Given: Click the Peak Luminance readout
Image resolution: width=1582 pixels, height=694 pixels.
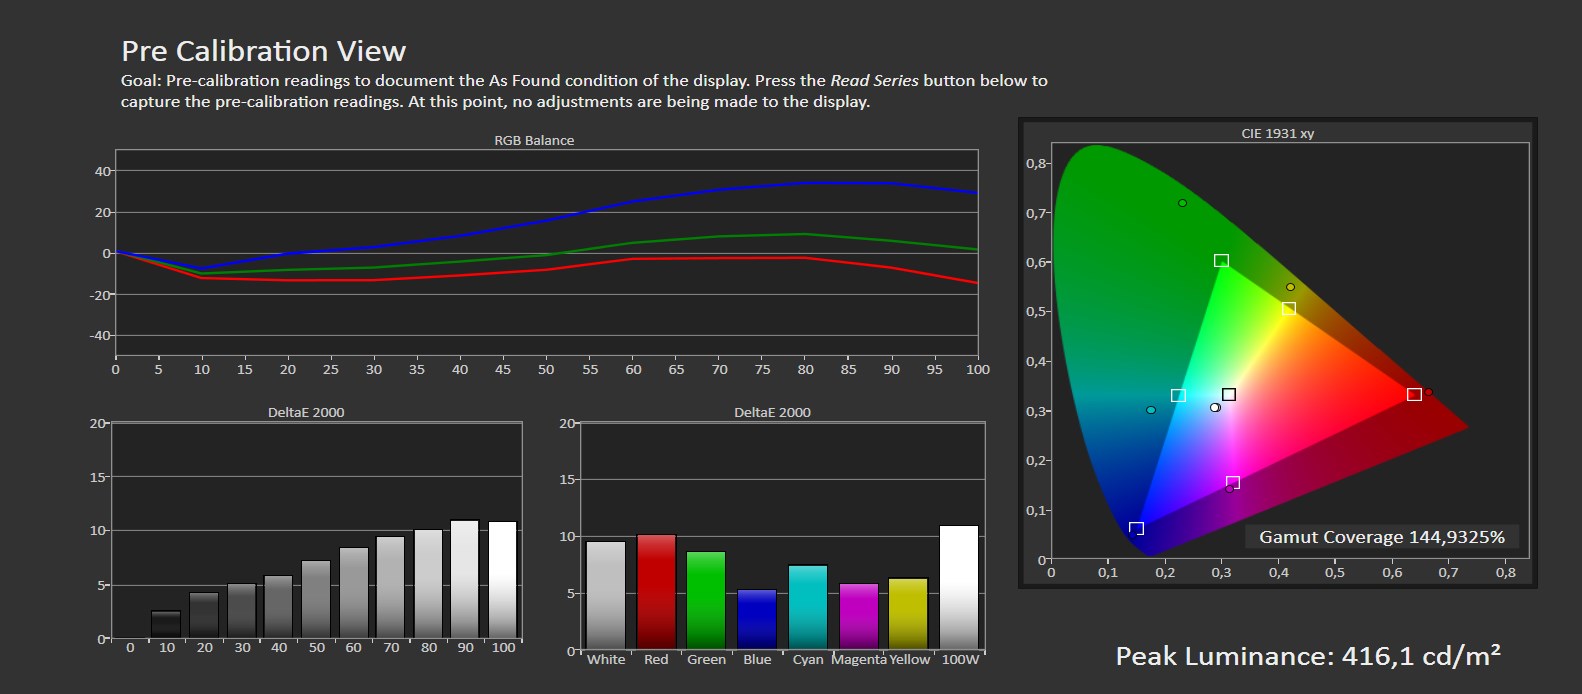Looking at the screenshot, I should (x=1308, y=656).
